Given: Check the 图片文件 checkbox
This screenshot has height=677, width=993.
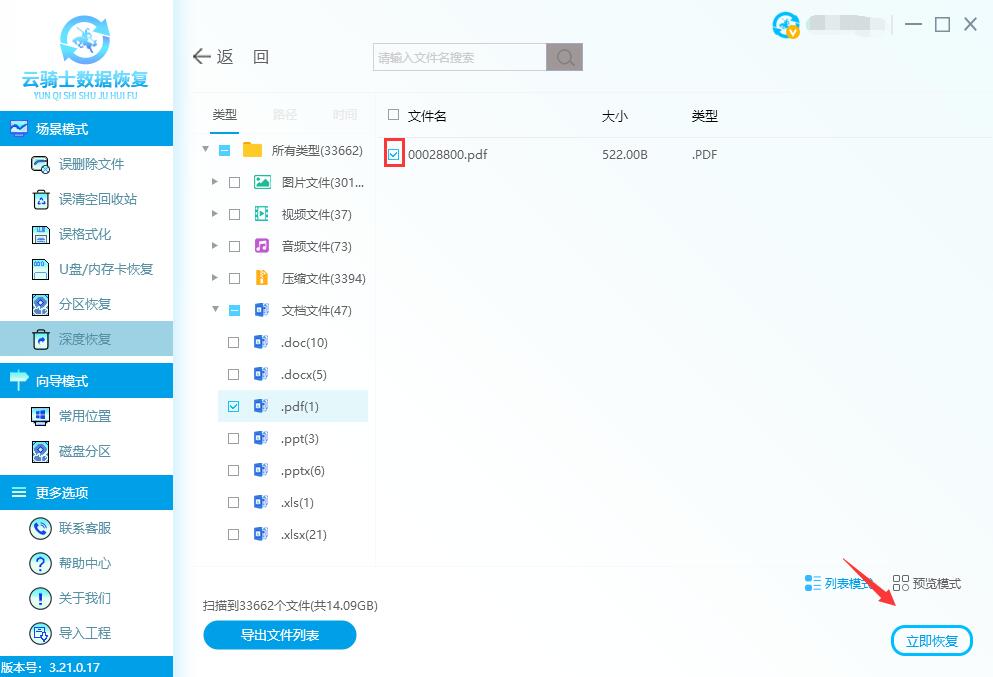Looking at the screenshot, I should (x=234, y=182).
